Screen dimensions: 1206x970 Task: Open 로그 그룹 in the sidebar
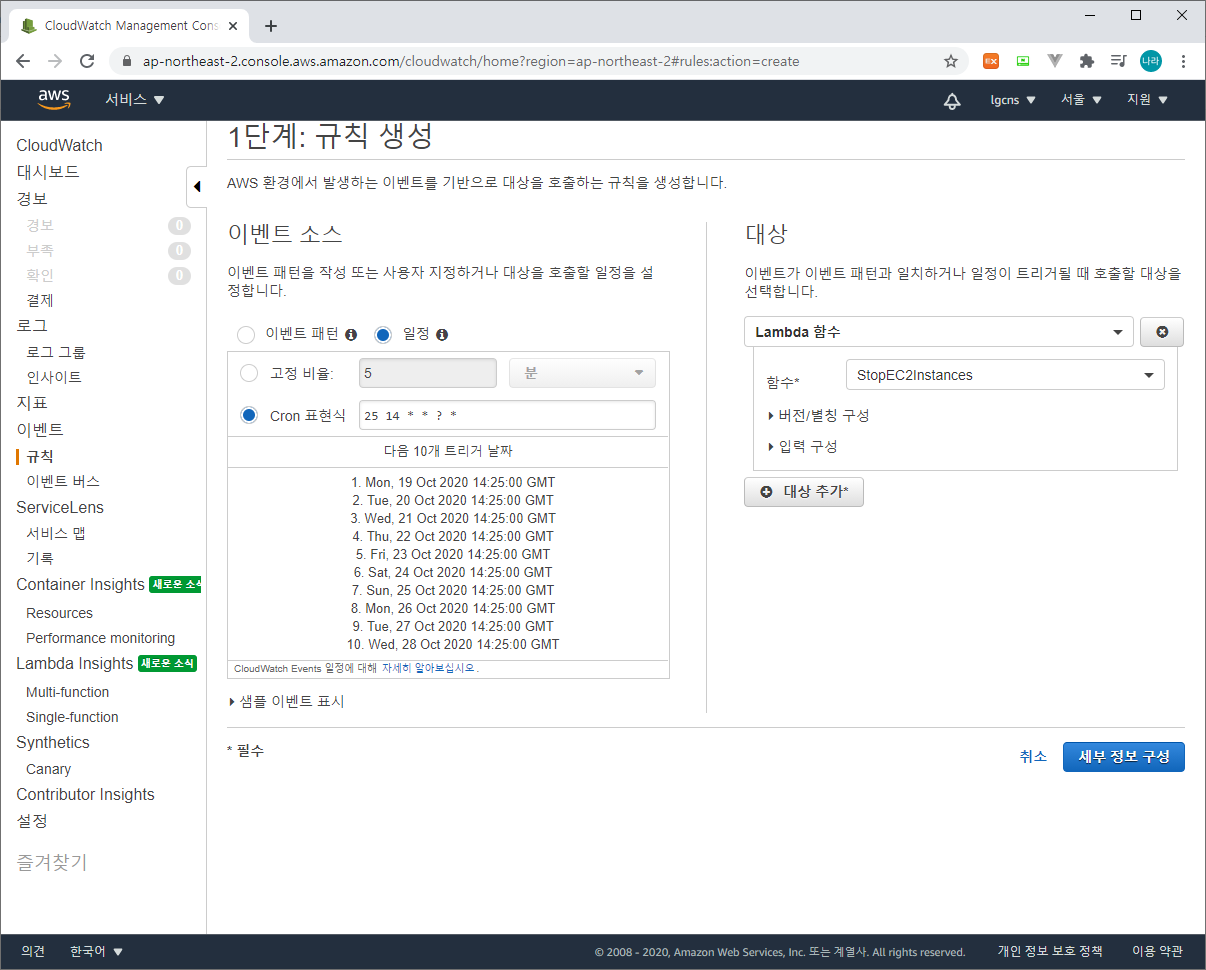[56, 352]
